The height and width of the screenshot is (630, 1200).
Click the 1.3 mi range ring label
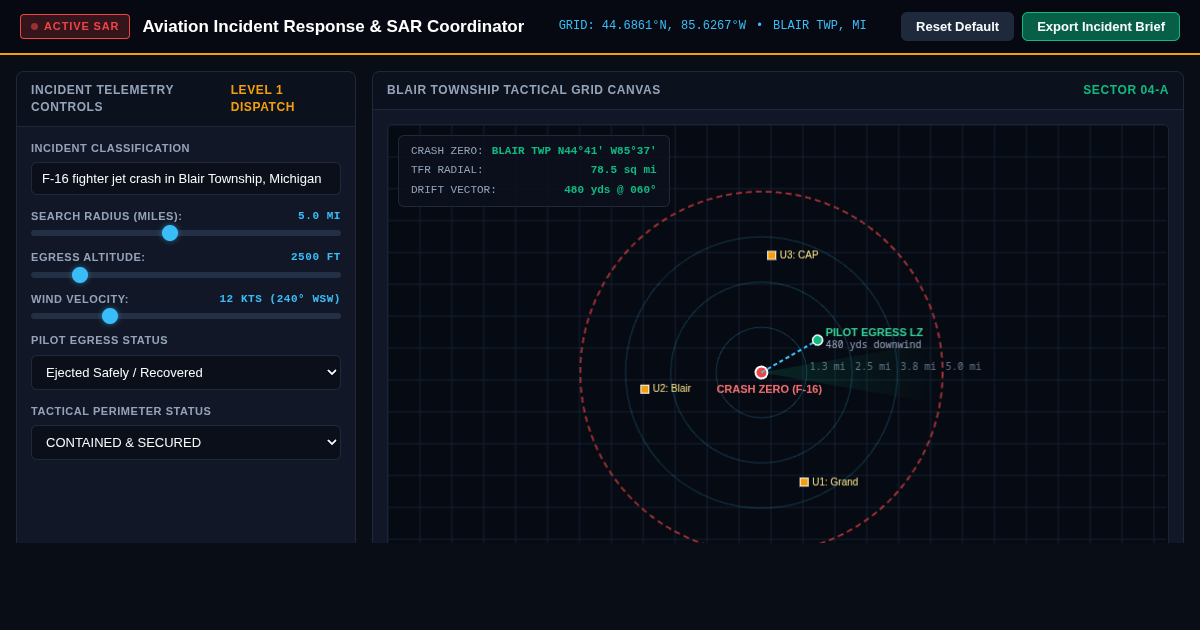coord(827,367)
